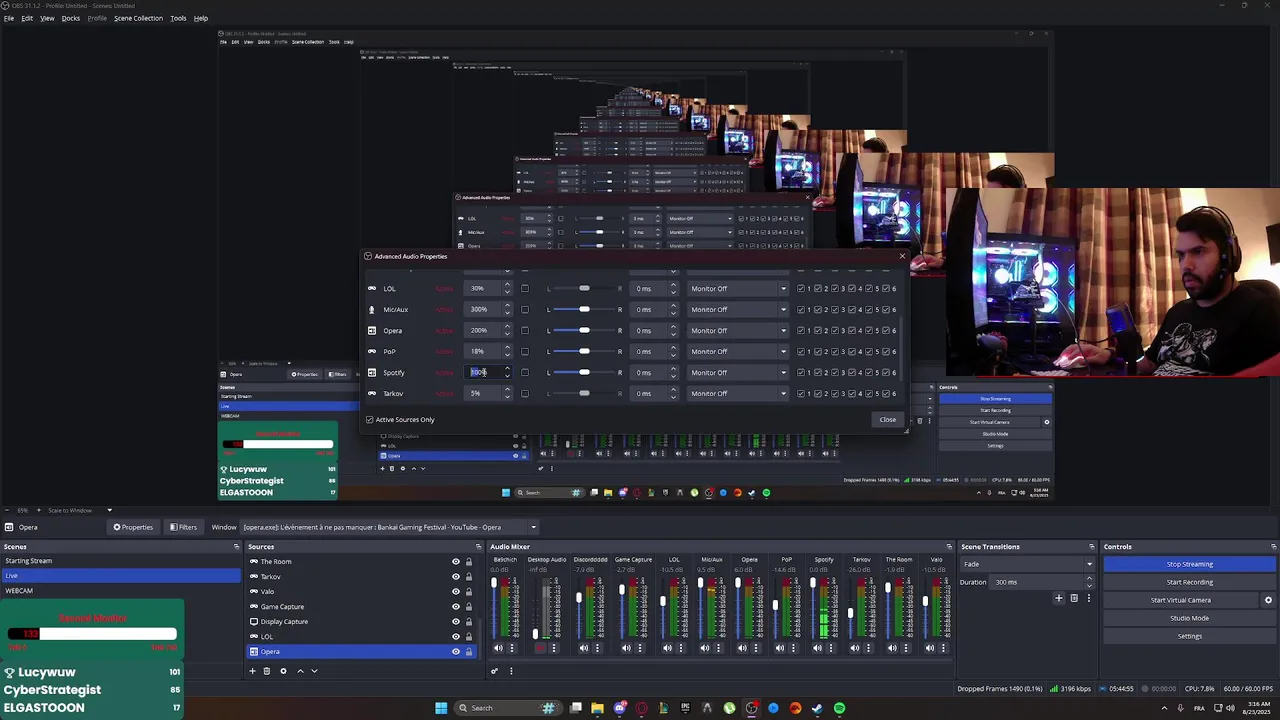The height and width of the screenshot is (720, 1280).
Task: Move selected source up
Action: coord(300,671)
